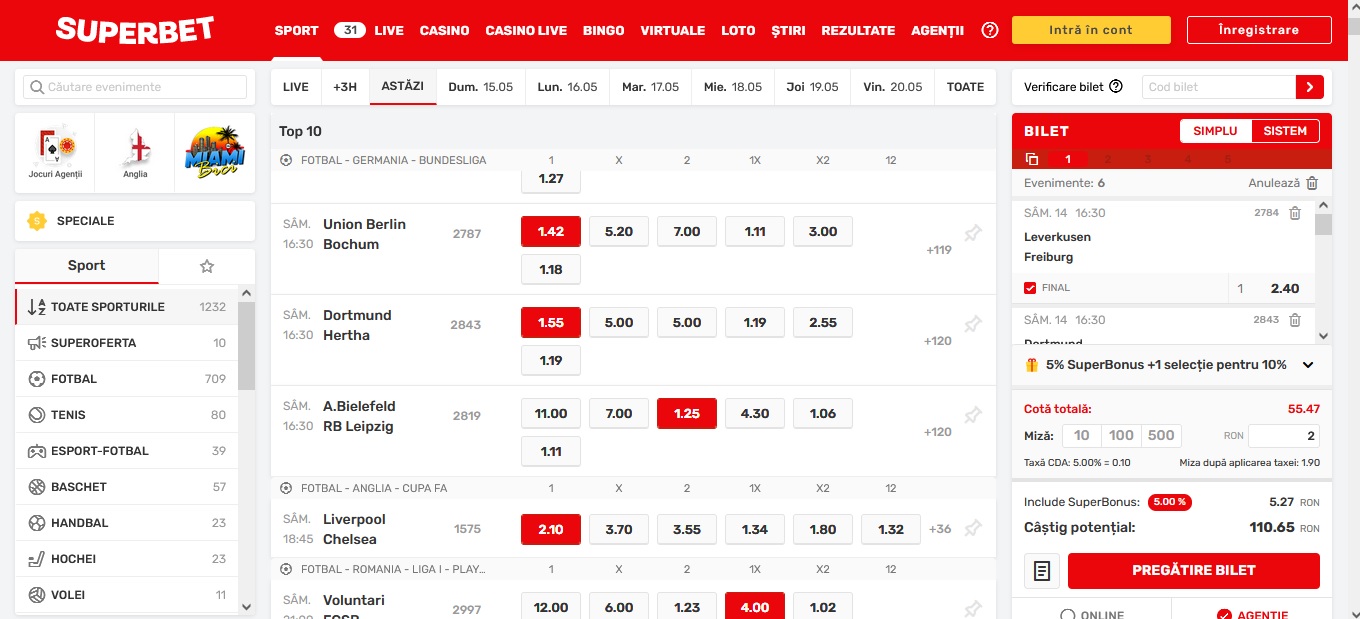This screenshot has width=1360, height=619.
Task: Click the Înregistrare button
Action: point(1259,30)
